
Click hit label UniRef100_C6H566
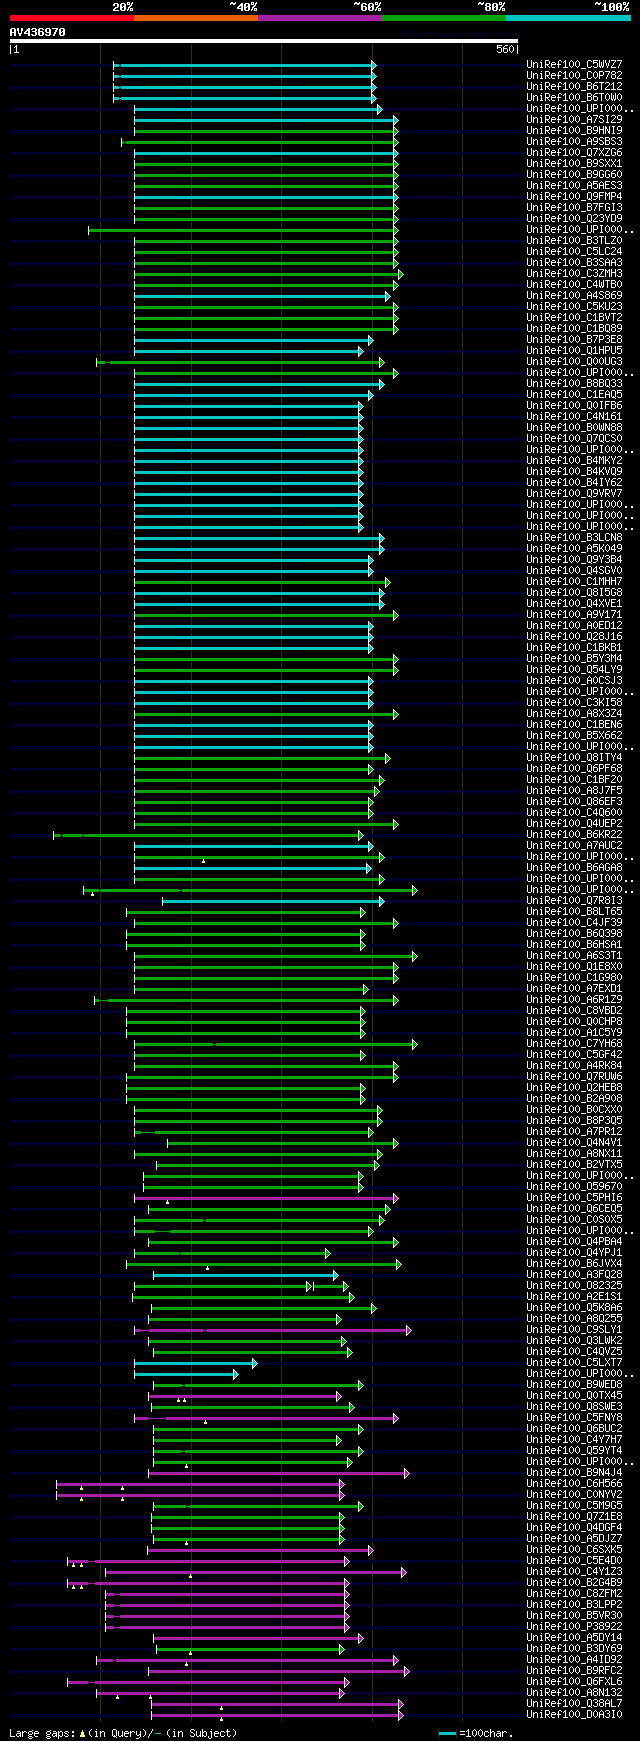pyautogui.click(x=574, y=1483)
